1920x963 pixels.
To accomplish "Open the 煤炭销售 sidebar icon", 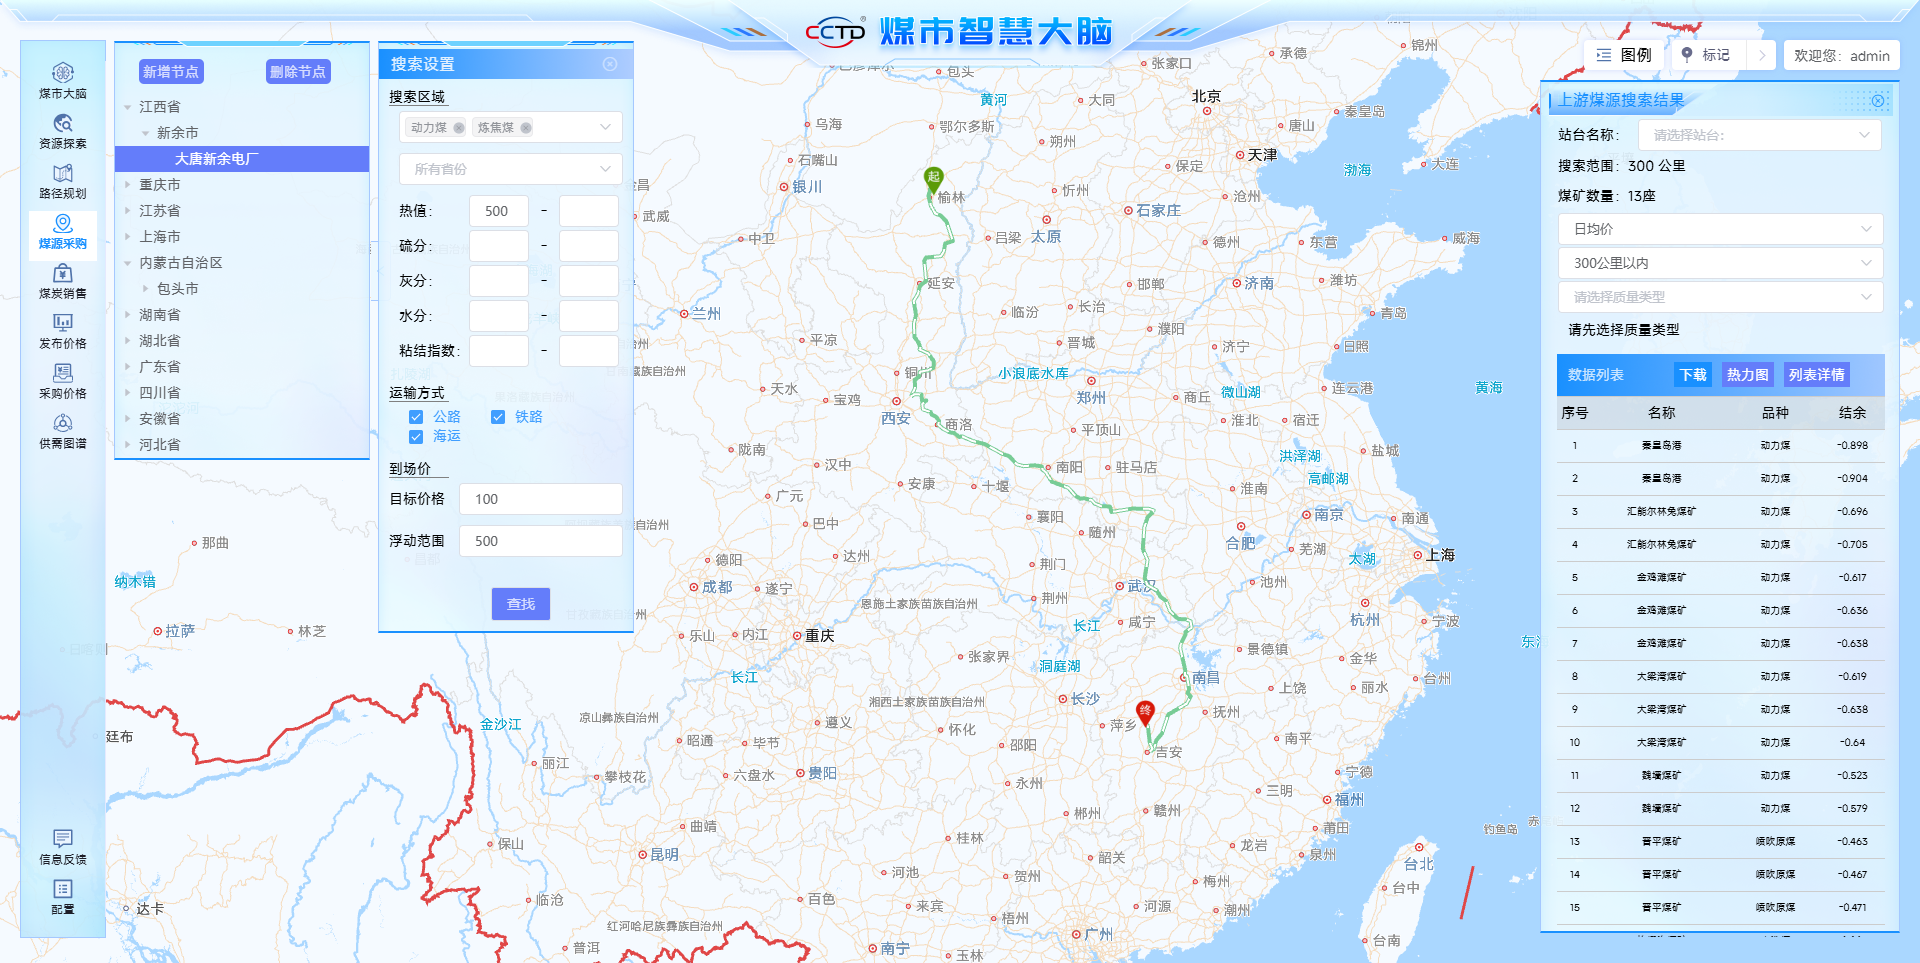I will (62, 280).
